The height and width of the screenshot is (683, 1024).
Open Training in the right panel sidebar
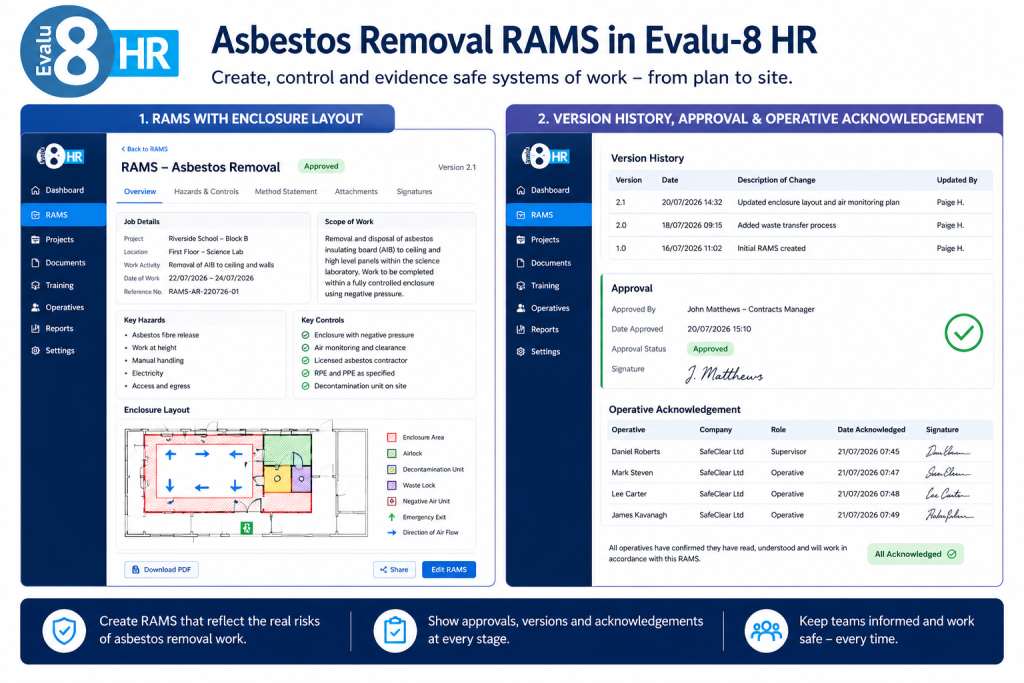click(x=537, y=285)
